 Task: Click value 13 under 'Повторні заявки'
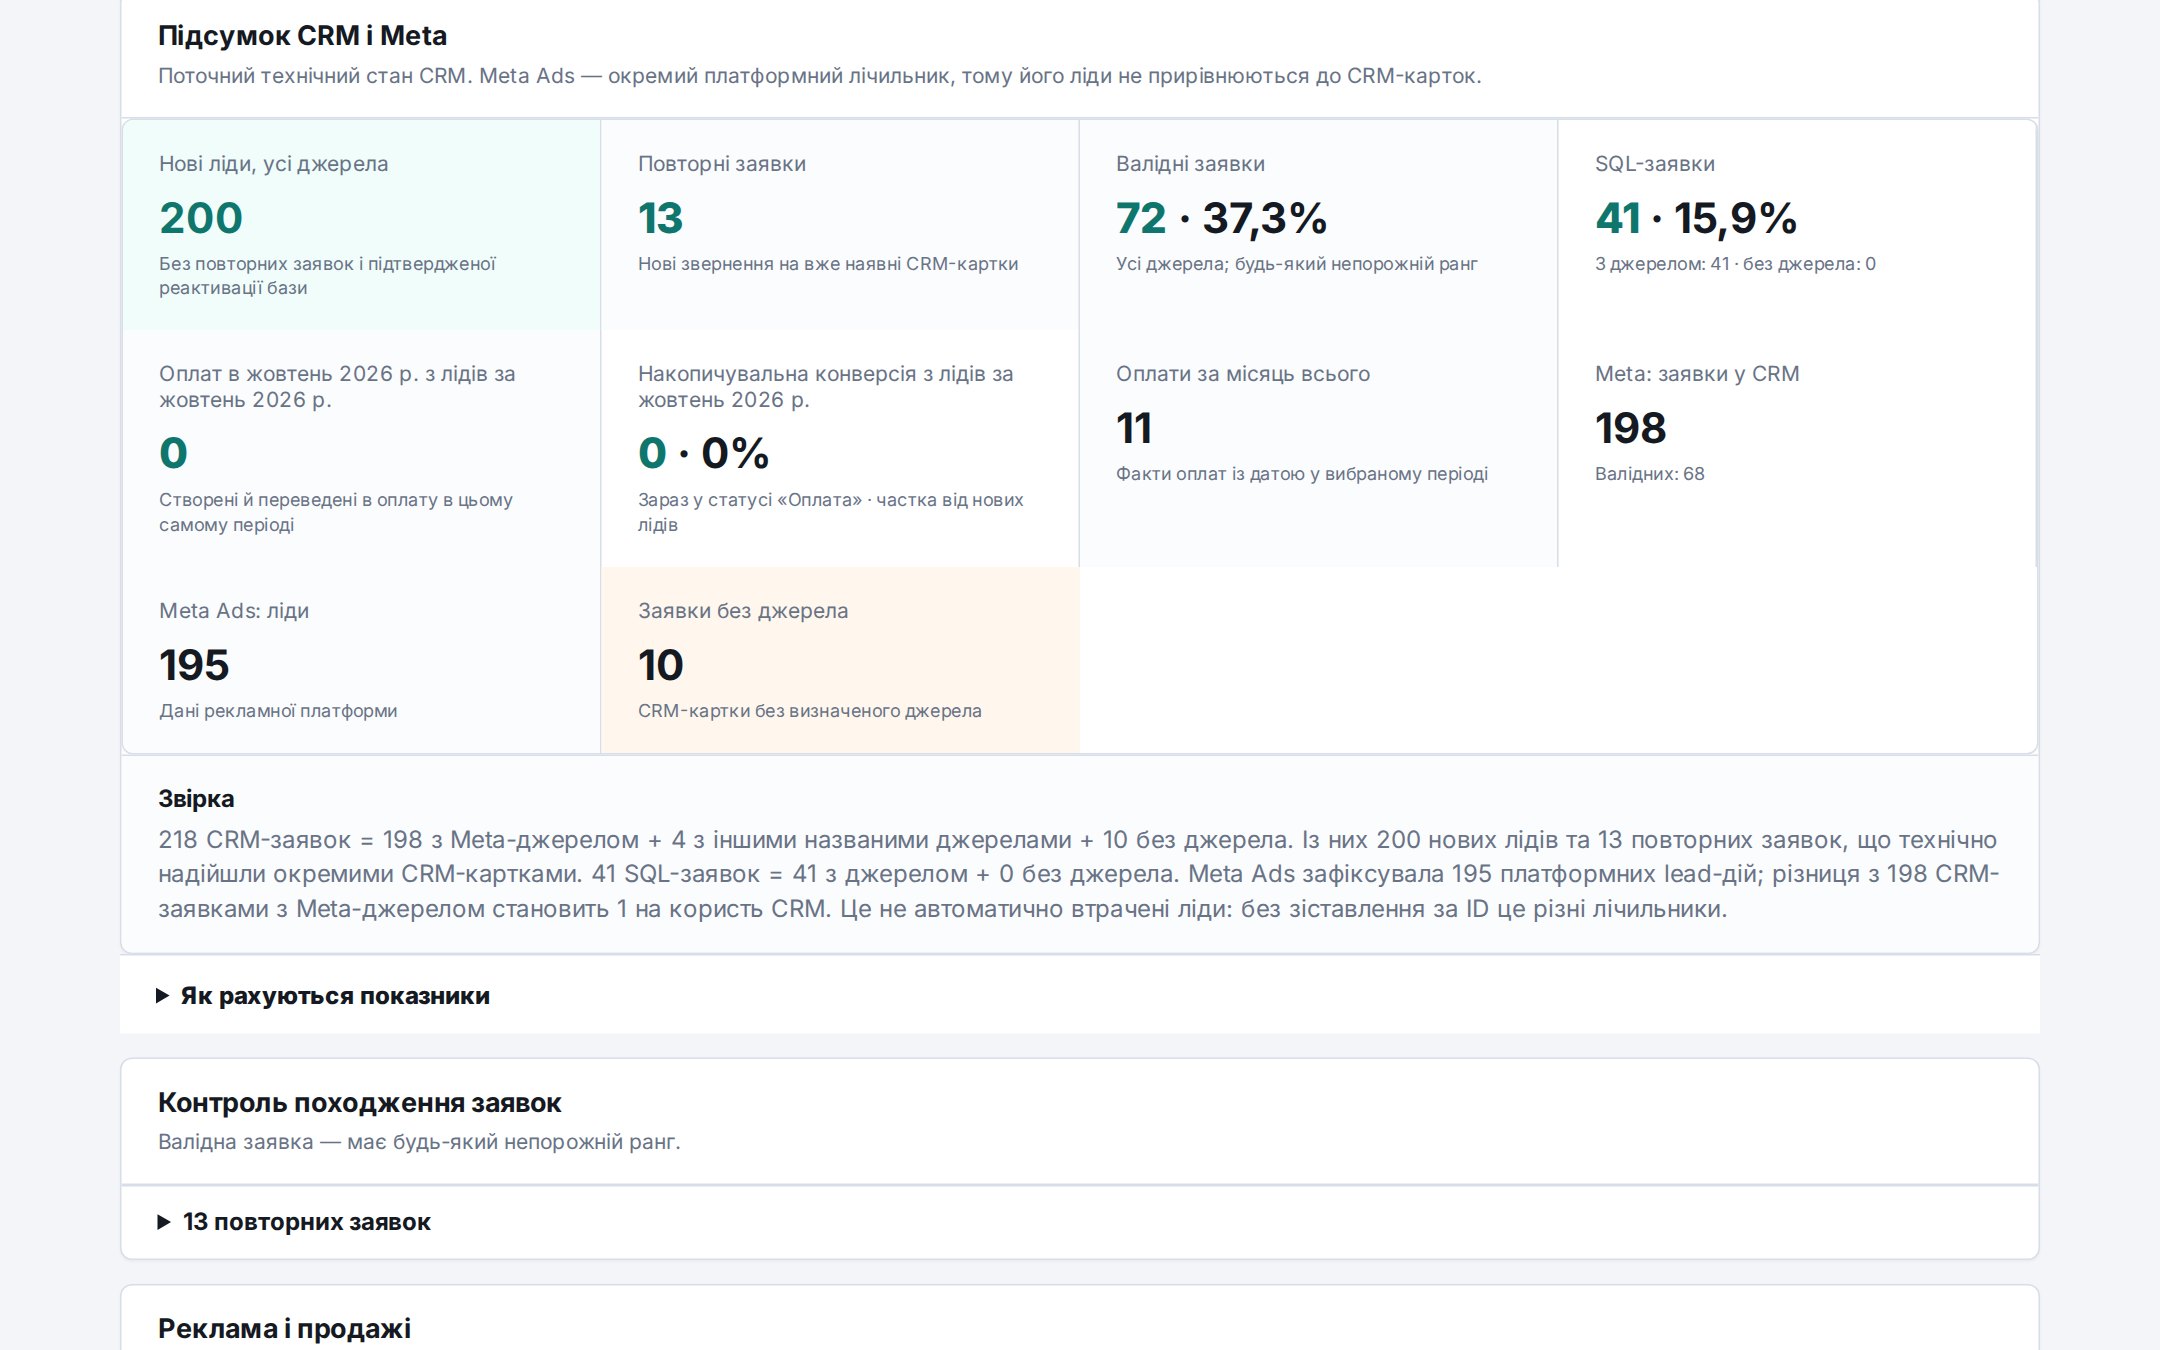660,218
